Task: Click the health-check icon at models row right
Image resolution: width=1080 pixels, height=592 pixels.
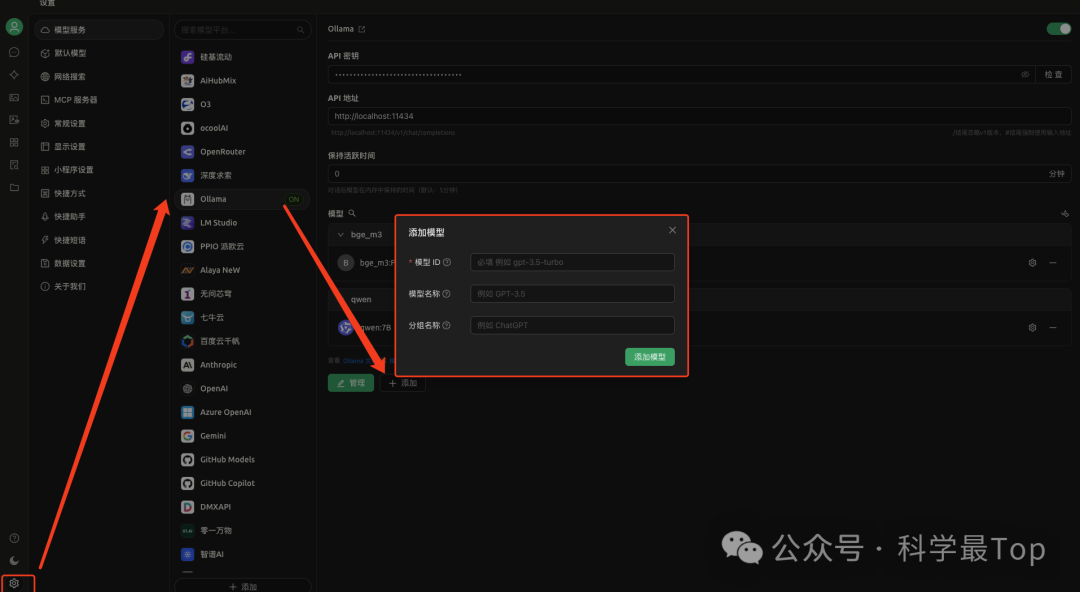Action: (1065, 214)
